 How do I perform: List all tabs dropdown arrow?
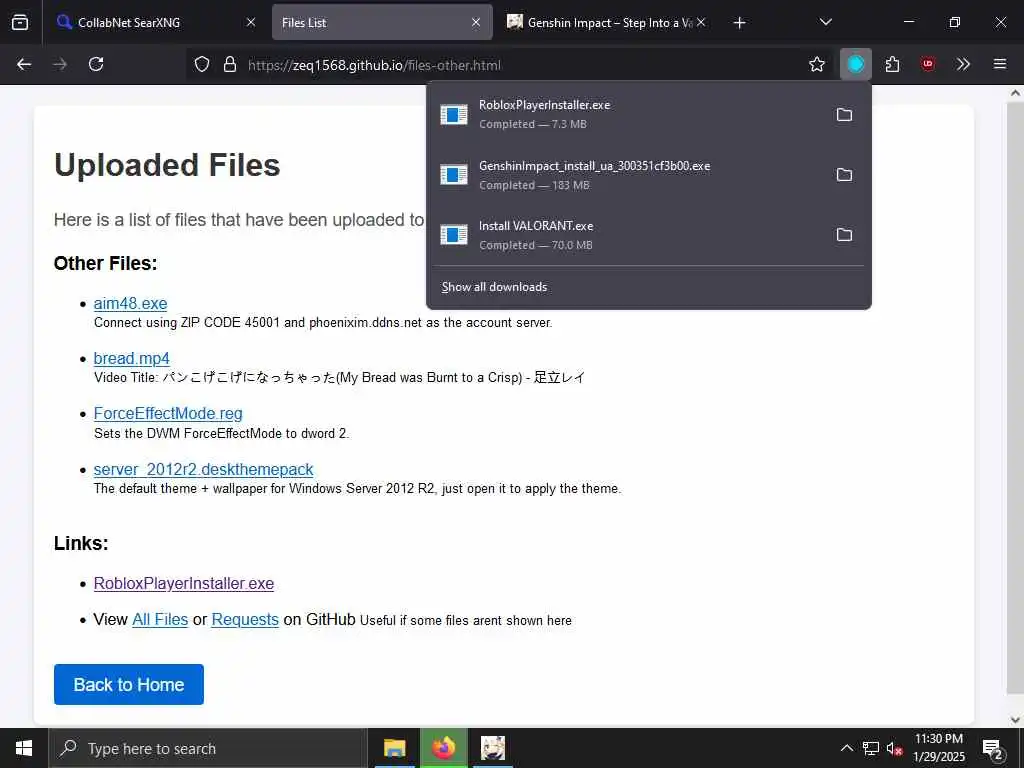[x=825, y=22]
